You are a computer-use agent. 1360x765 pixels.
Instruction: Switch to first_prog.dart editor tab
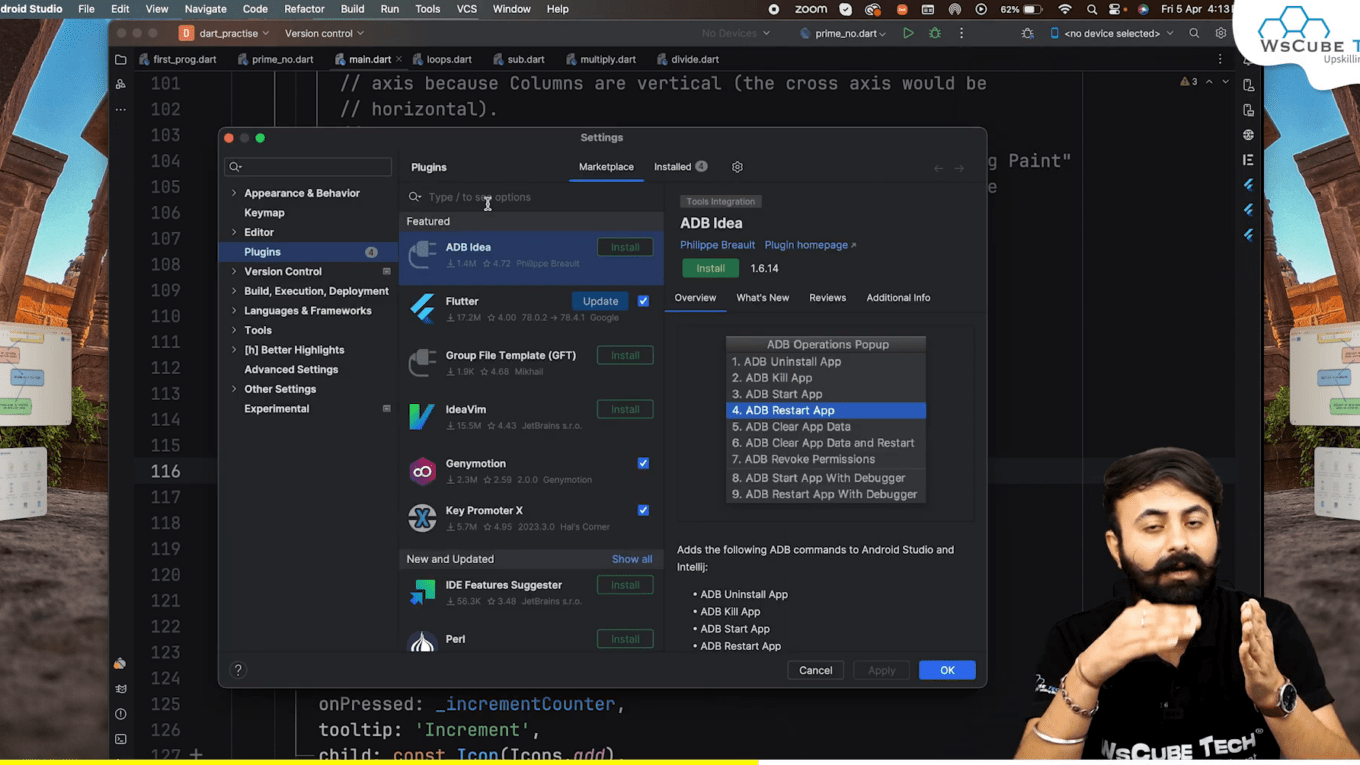pyautogui.click(x=177, y=59)
